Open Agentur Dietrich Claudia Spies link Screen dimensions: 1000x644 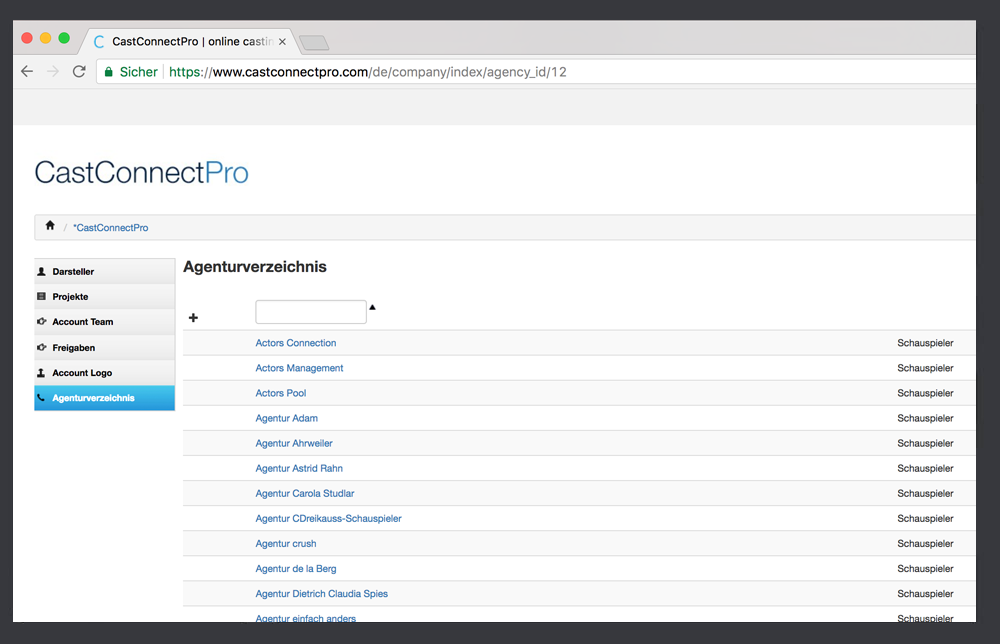tap(321, 594)
